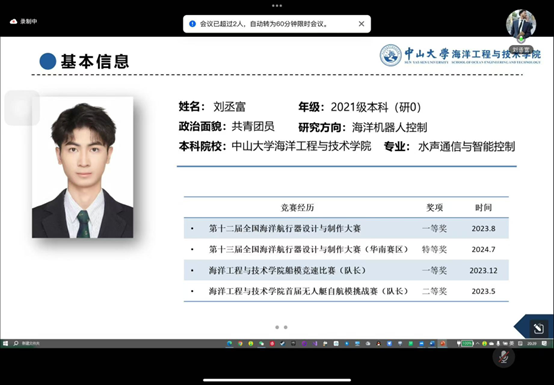
Task: Open Visual Studio in the taskbar
Action: [314, 343]
